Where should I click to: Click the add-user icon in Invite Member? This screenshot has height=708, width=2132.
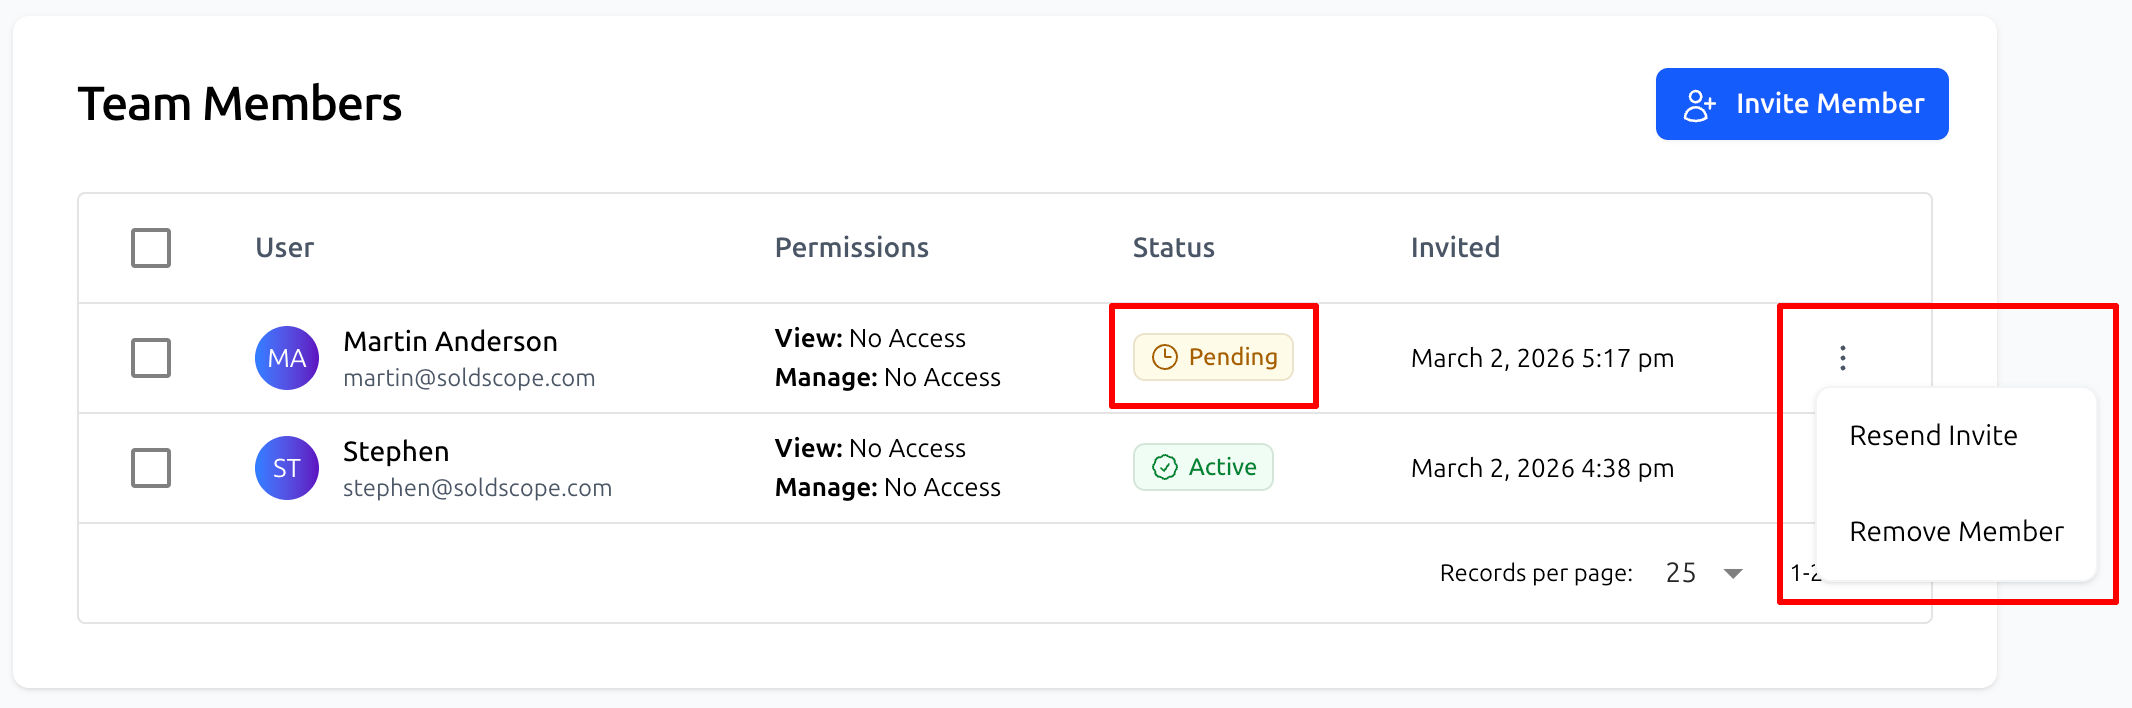(x=1699, y=105)
